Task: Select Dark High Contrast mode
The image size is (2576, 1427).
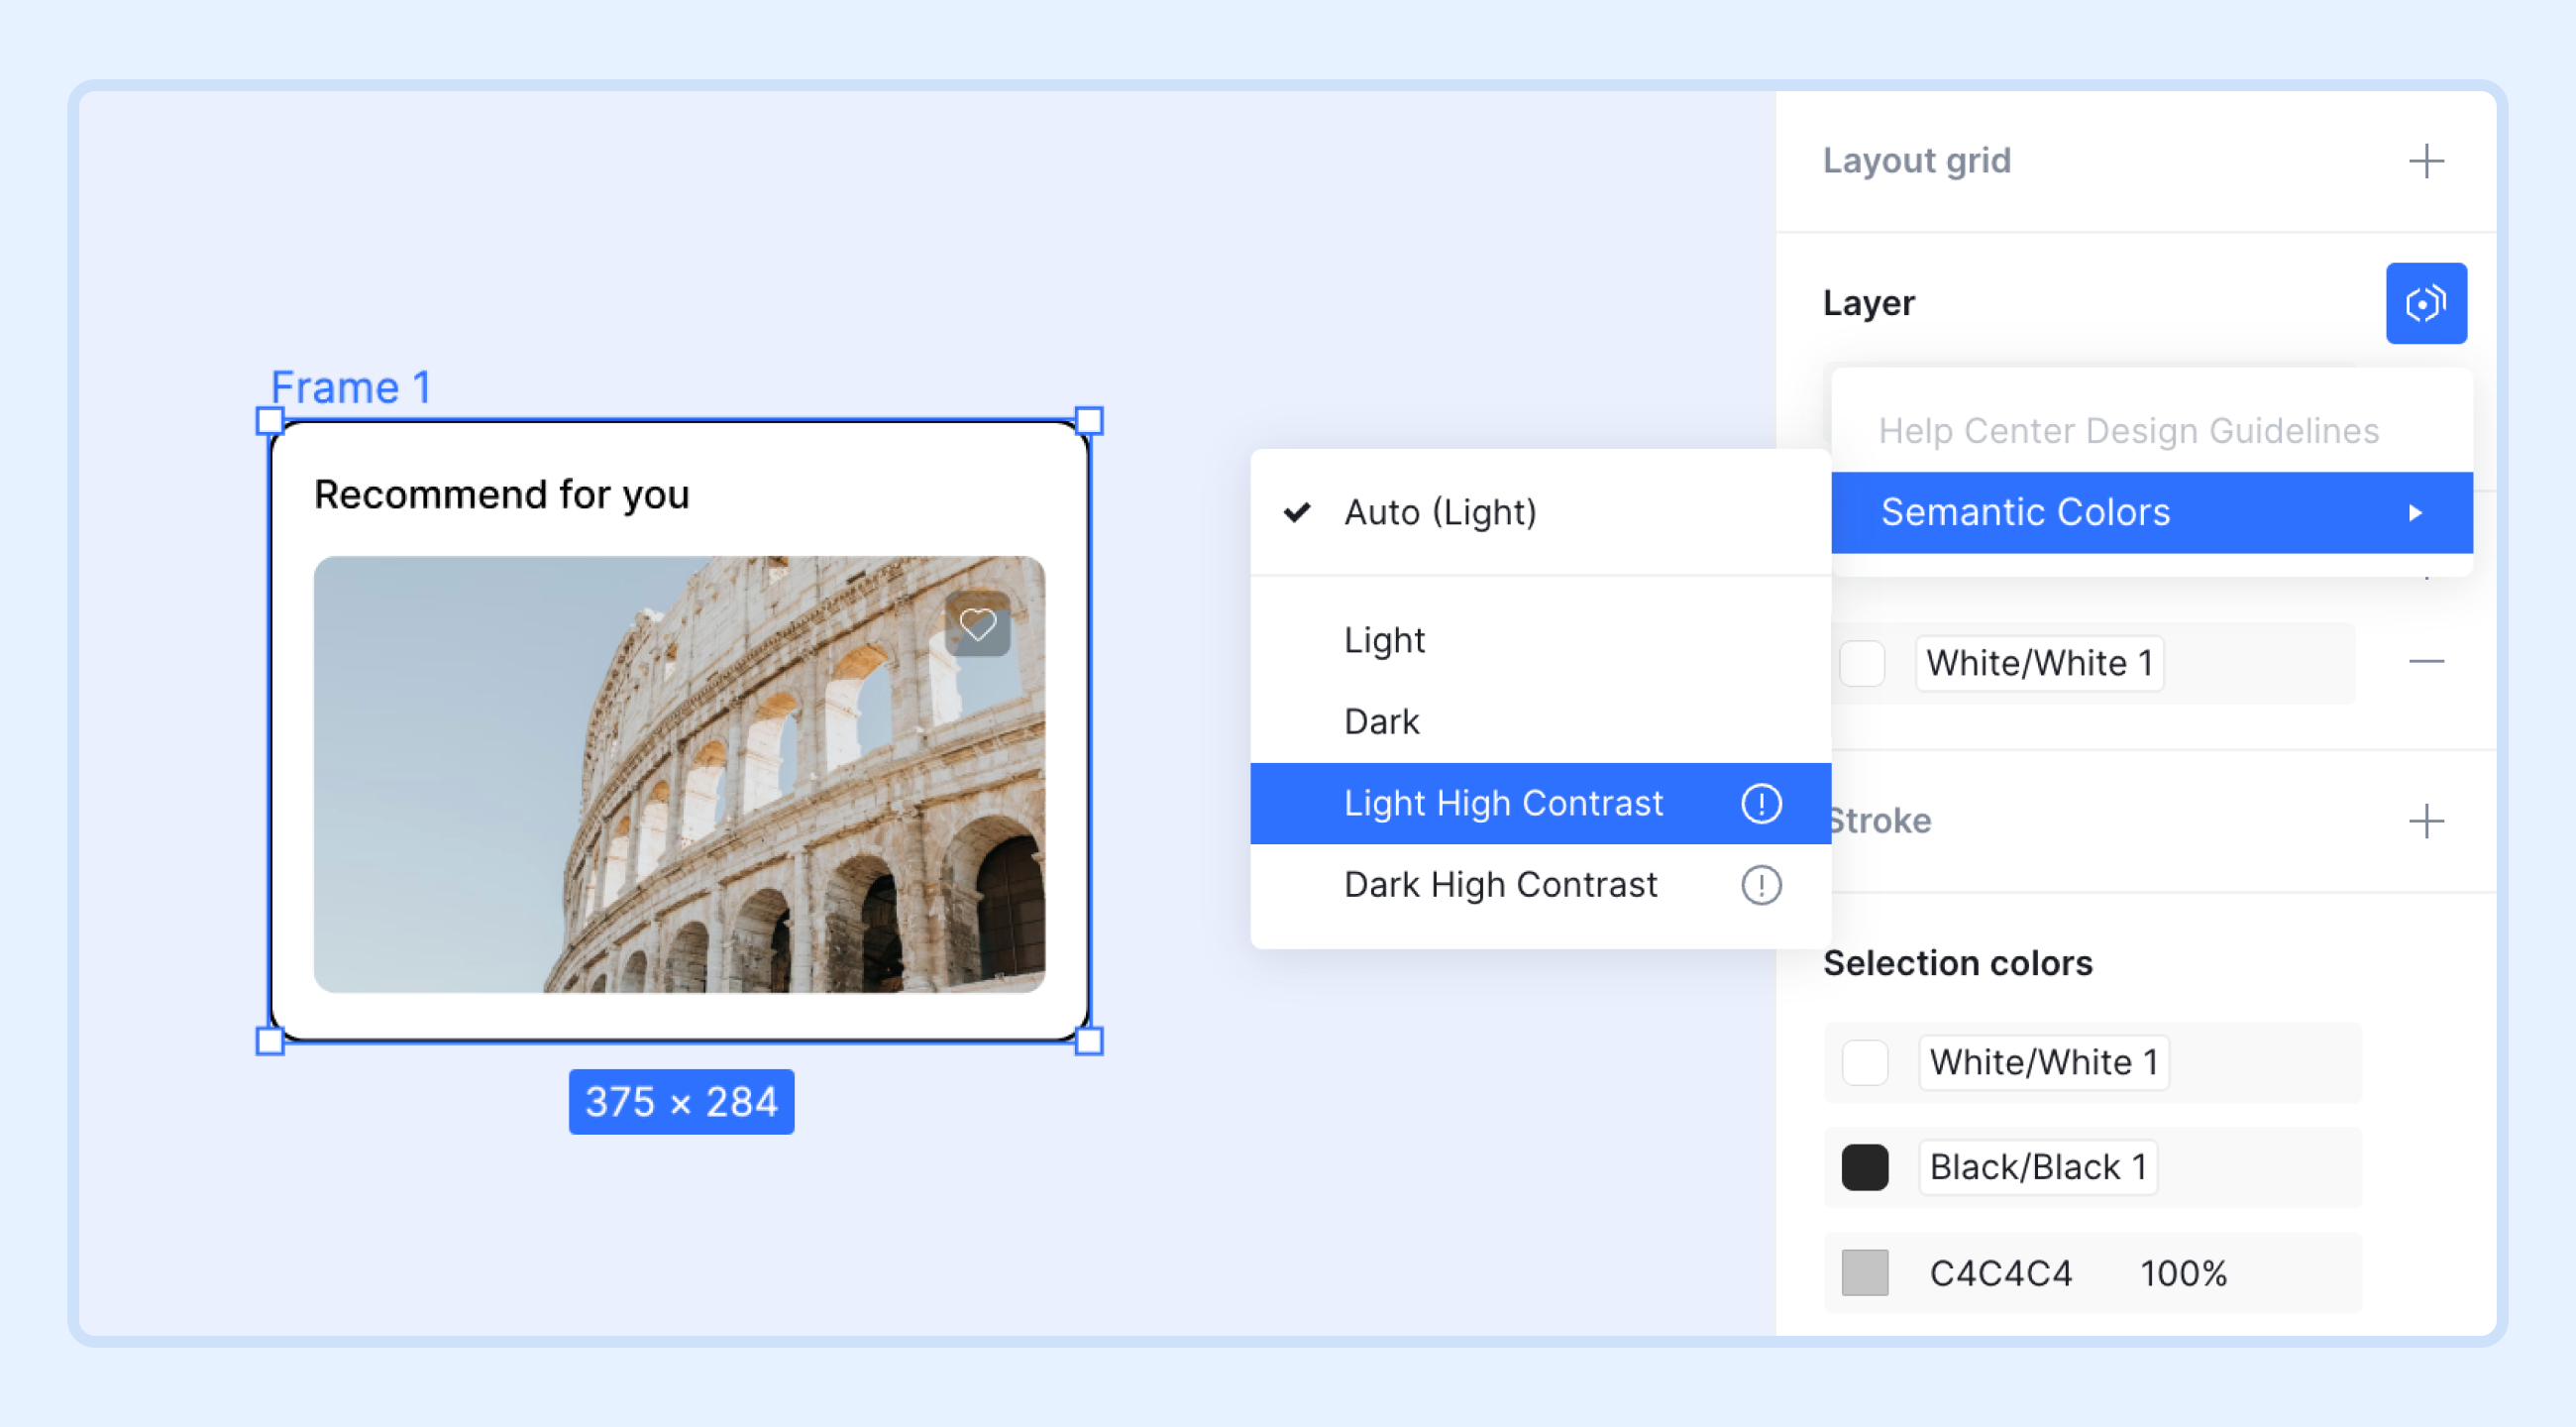Action: point(1540,885)
